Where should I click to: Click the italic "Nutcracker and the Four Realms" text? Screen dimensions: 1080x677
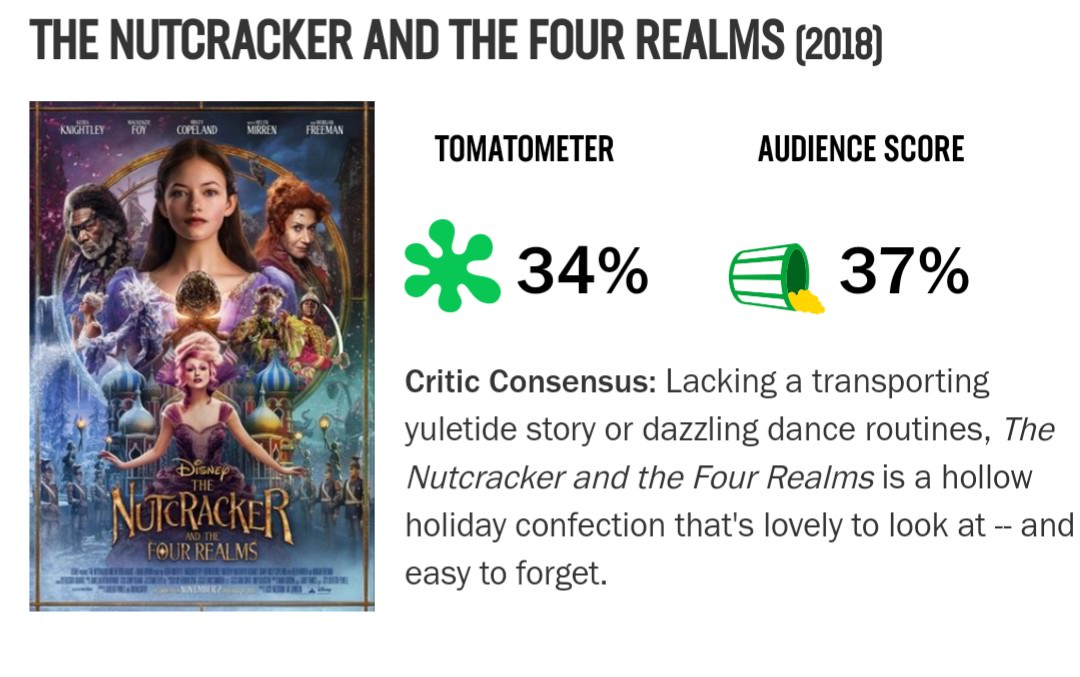click(640, 478)
